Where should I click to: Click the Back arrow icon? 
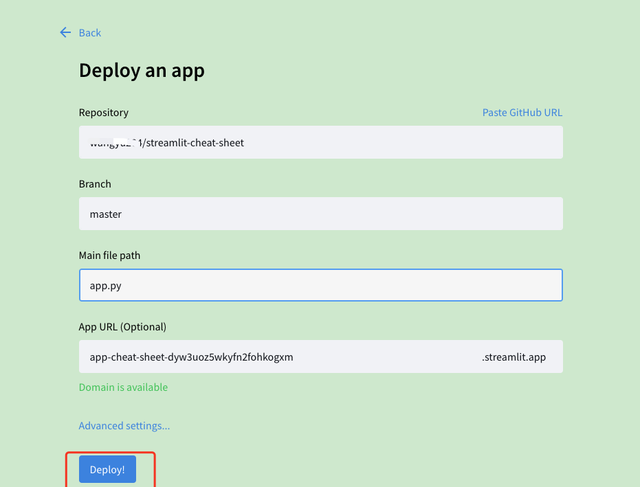(x=66, y=32)
